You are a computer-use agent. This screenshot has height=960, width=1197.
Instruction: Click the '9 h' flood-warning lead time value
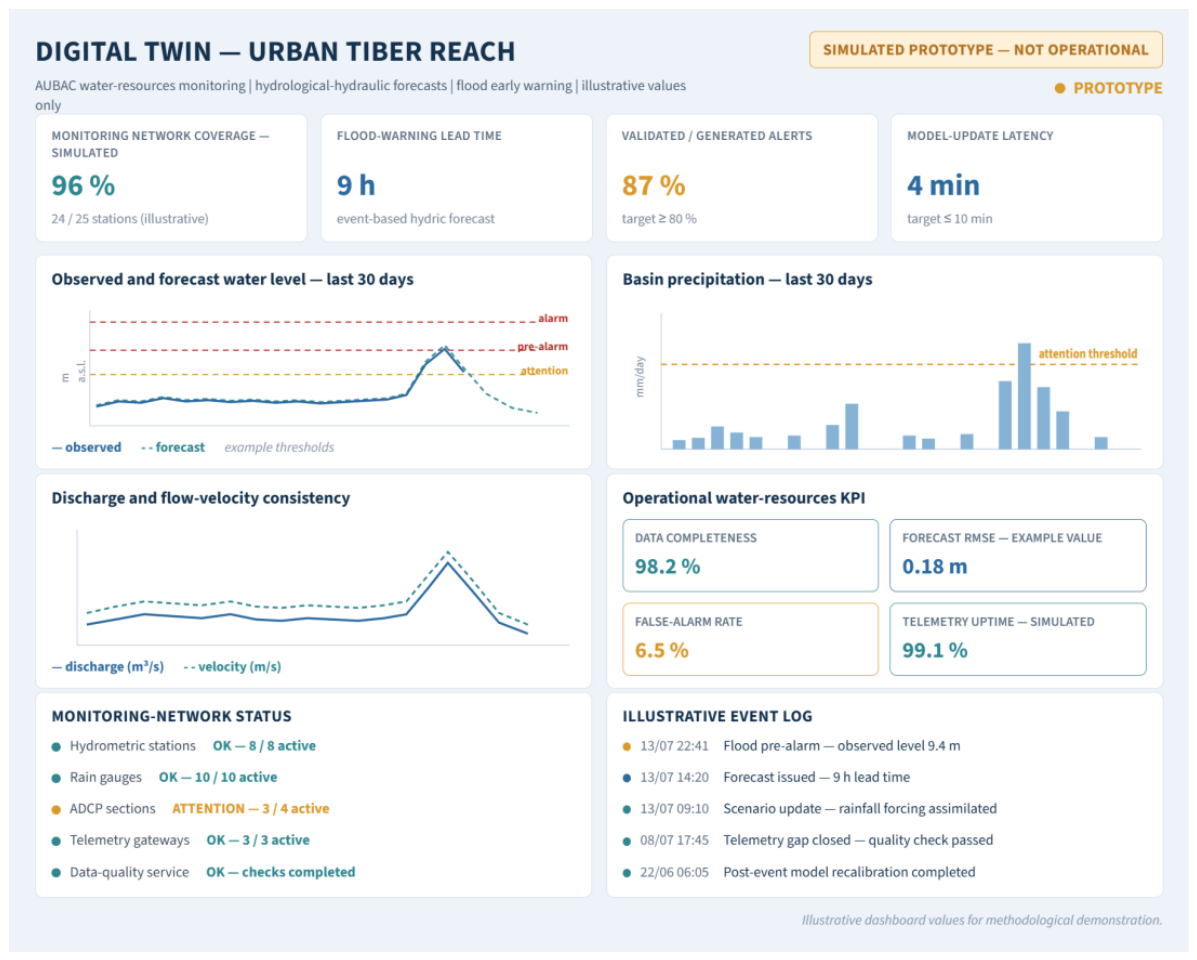pos(356,185)
